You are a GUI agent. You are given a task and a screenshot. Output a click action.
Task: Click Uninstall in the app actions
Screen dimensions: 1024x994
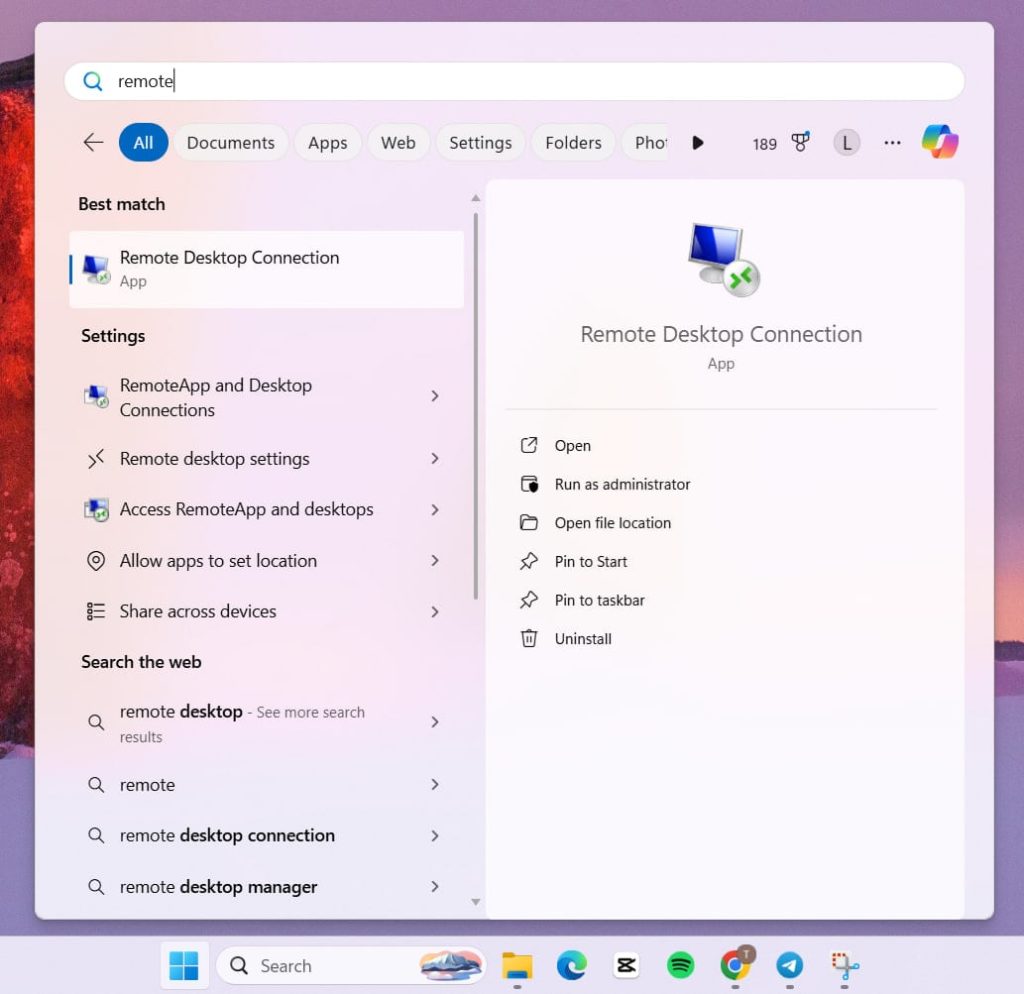click(x=583, y=639)
